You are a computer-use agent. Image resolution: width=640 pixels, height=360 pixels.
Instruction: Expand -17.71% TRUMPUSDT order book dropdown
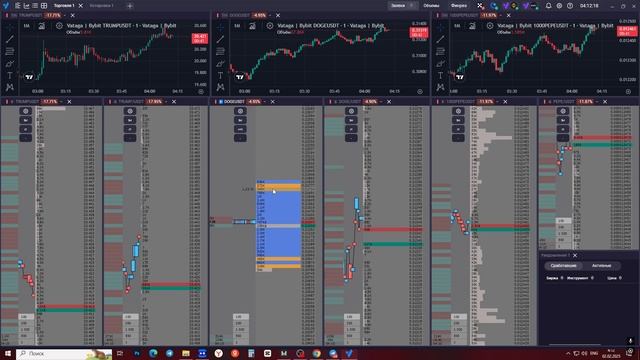[x=62, y=102]
